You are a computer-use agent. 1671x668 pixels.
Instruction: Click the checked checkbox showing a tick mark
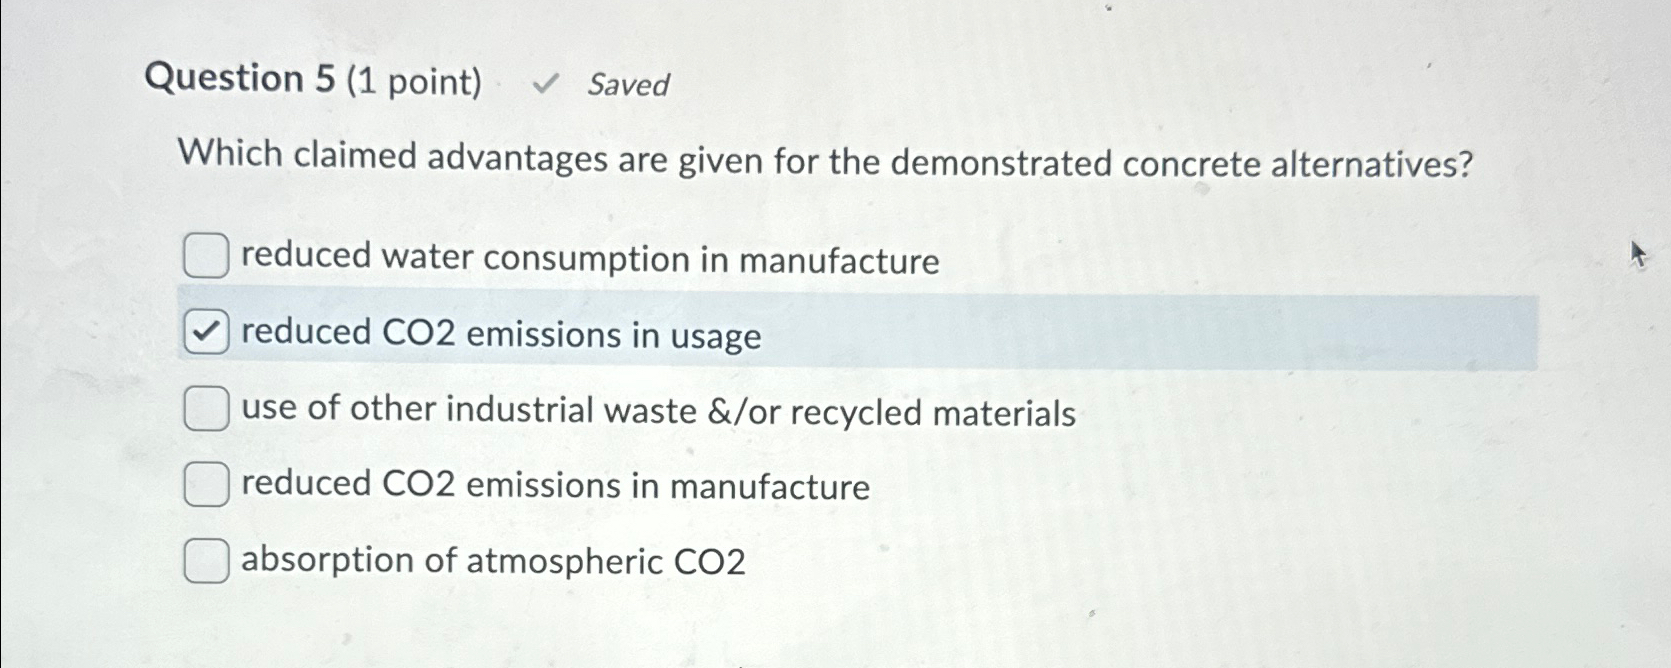(208, 332)
